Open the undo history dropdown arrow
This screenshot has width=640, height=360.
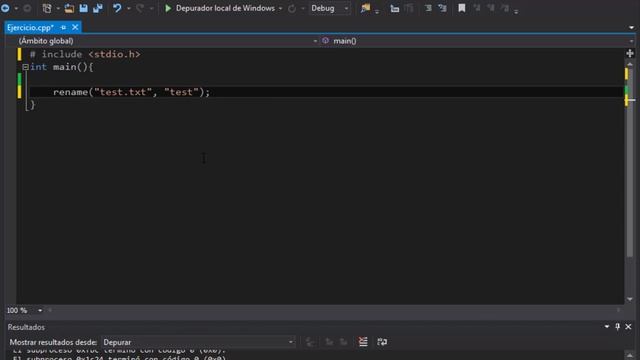[129, 9]
